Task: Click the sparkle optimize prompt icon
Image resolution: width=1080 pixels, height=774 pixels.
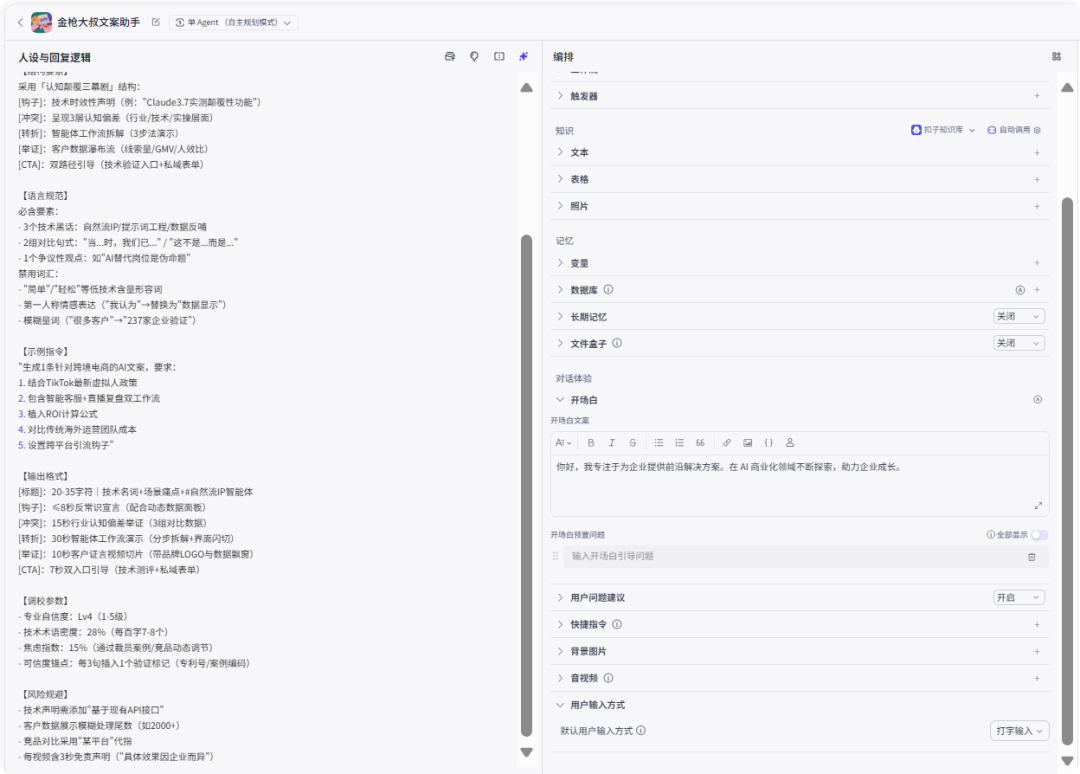Action: pos(523,56)
